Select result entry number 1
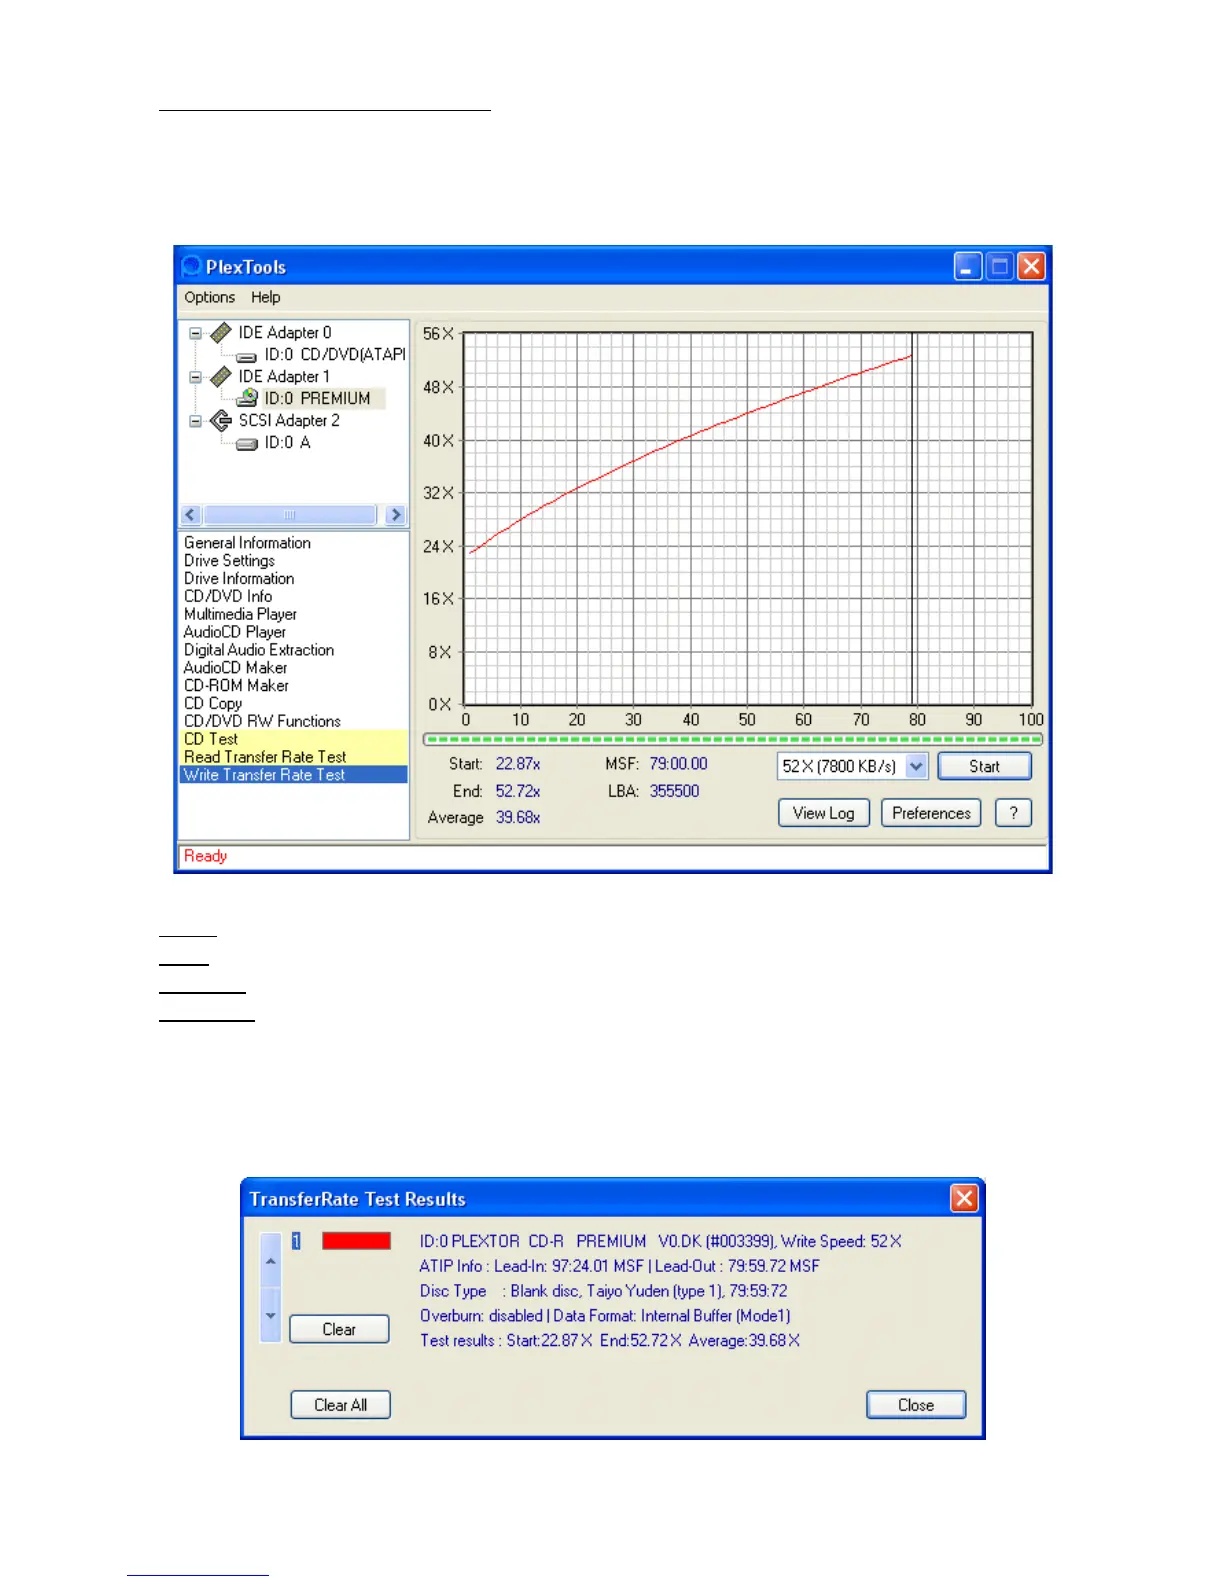This screenshot has width=1224, height=1584. click(296, 1241)
